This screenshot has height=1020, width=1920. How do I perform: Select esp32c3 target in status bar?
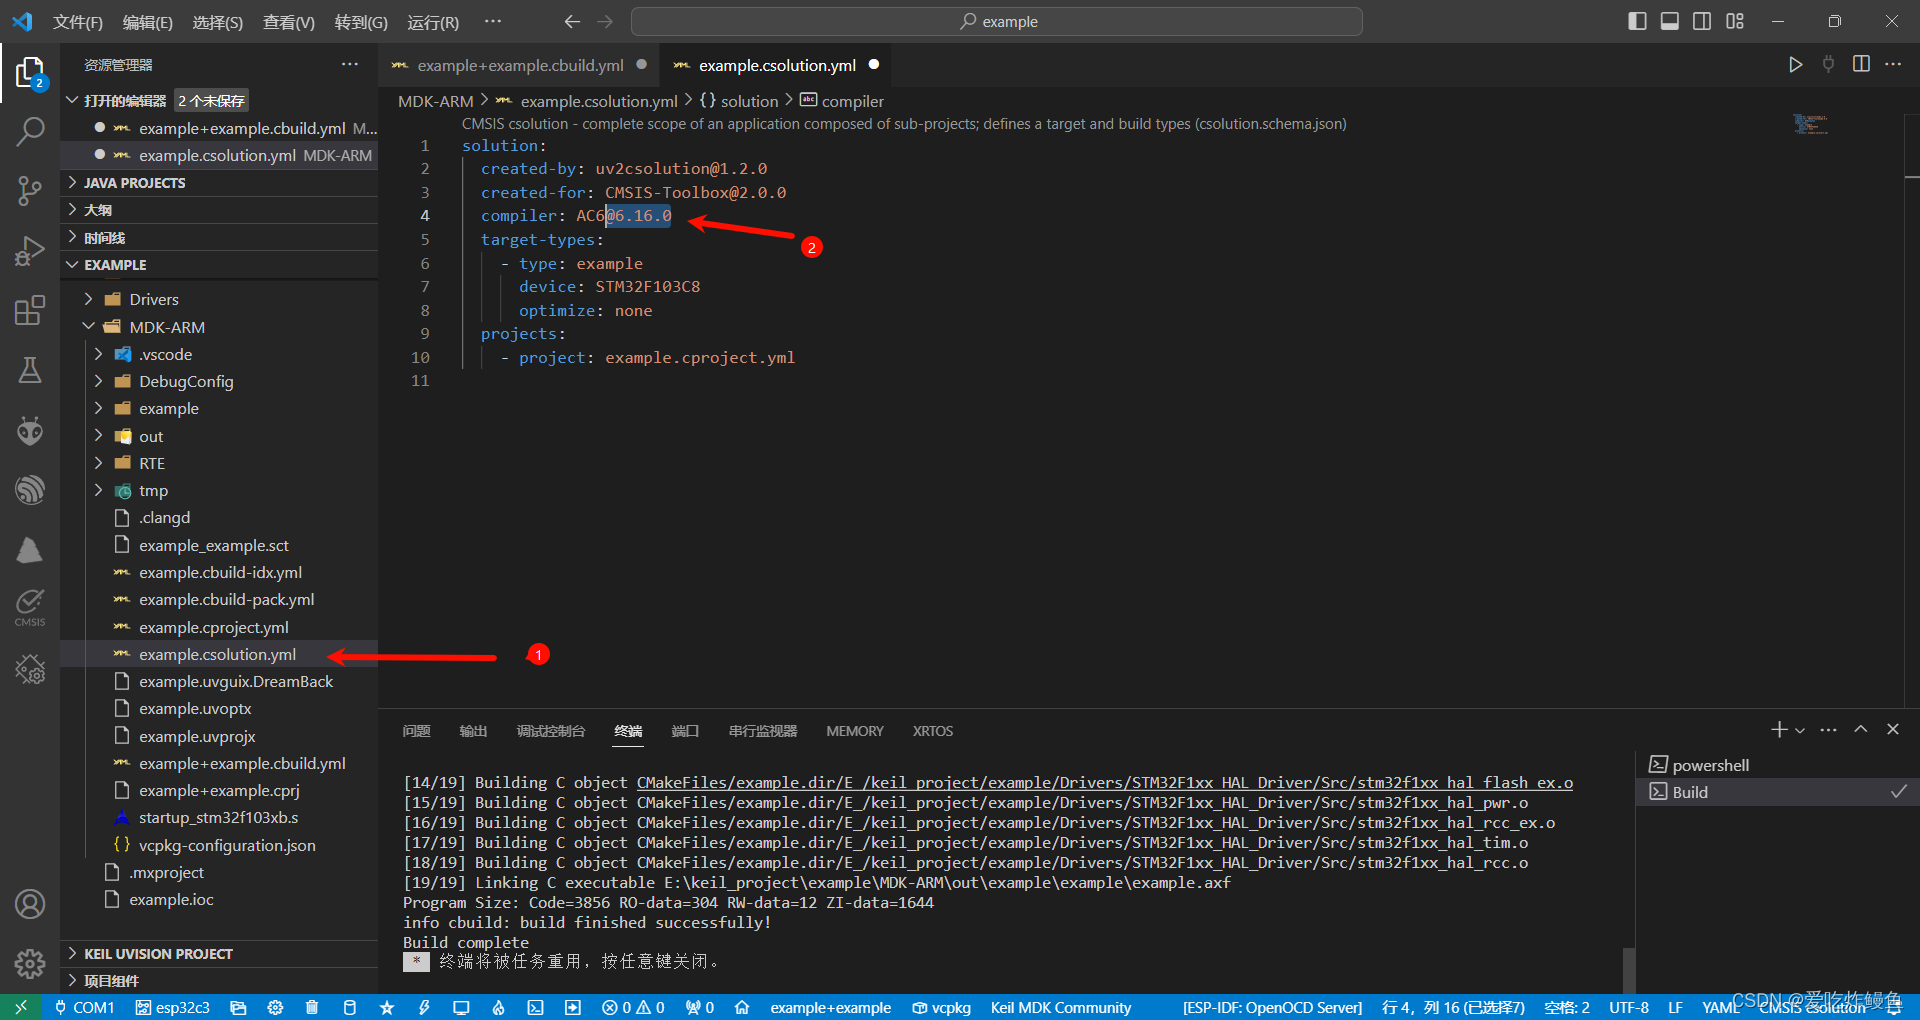[x=173, y=1007]
